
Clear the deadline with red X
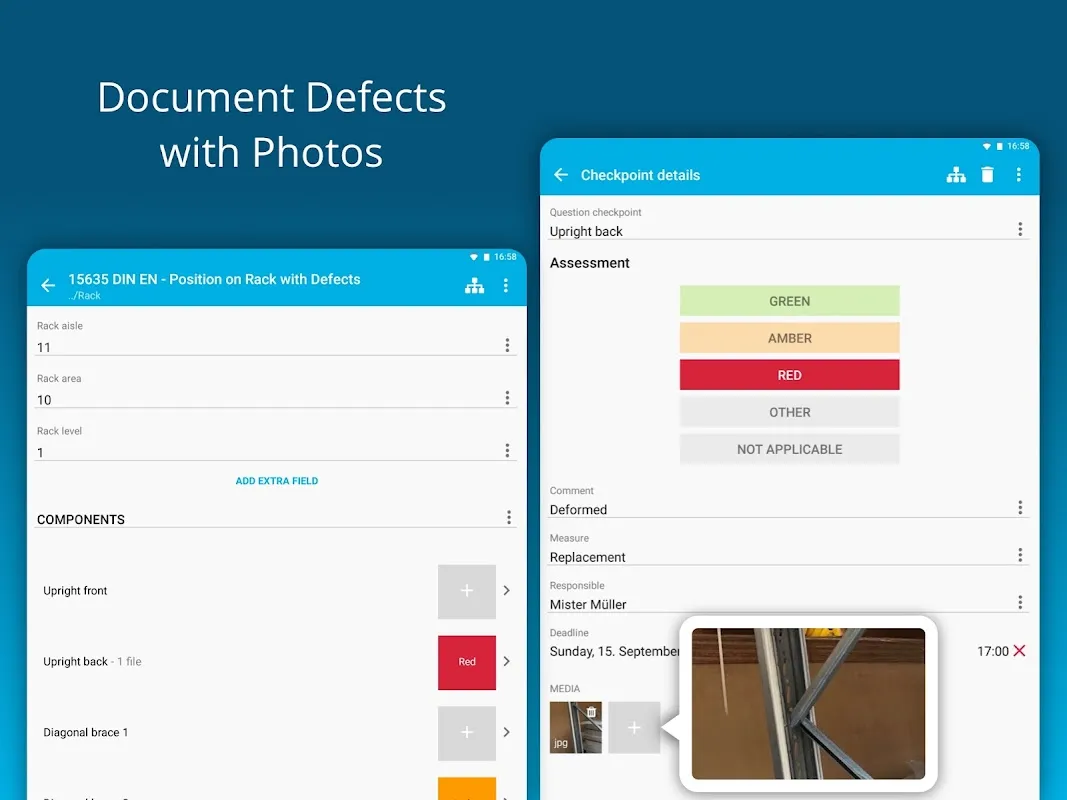pyautogui.click(x=1019, y=651)
